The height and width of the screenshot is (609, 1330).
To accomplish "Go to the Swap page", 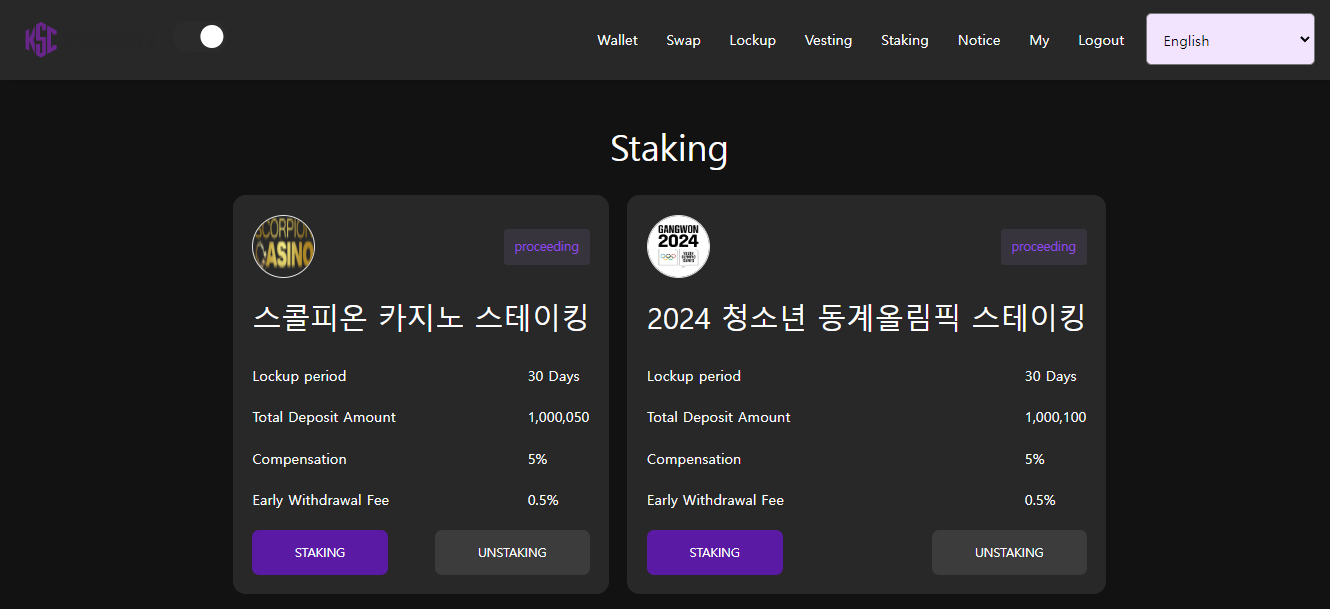I will pyautogui.click(x=683, y=40).
